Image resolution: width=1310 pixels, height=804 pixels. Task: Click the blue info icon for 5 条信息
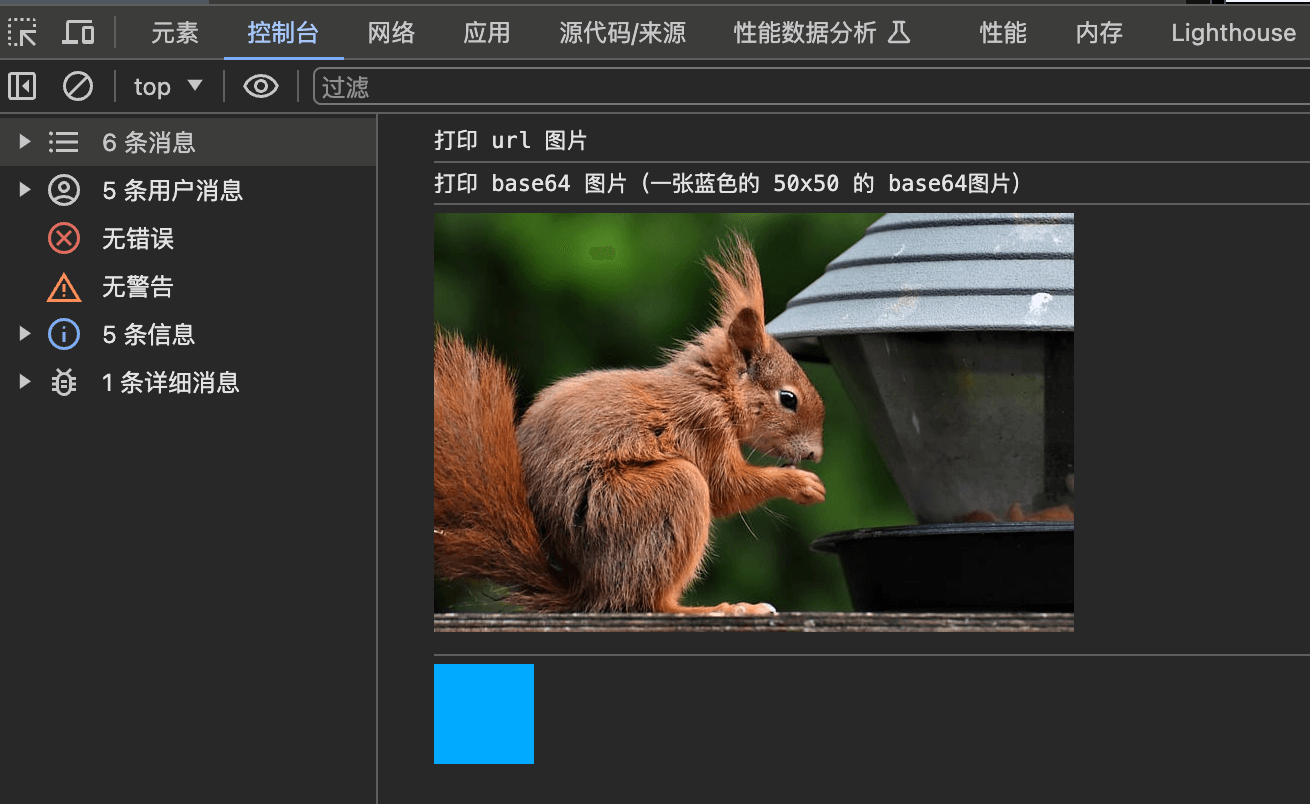[64, 334]
